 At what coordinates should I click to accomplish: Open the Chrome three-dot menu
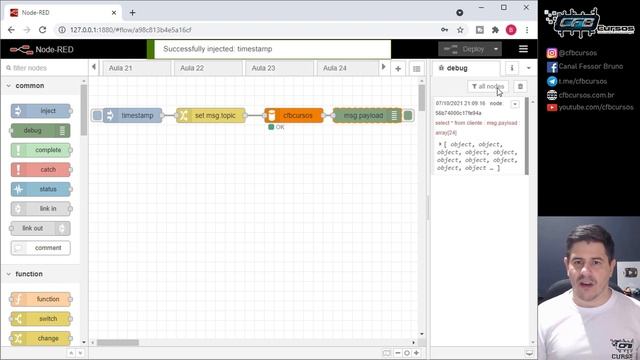527,30
